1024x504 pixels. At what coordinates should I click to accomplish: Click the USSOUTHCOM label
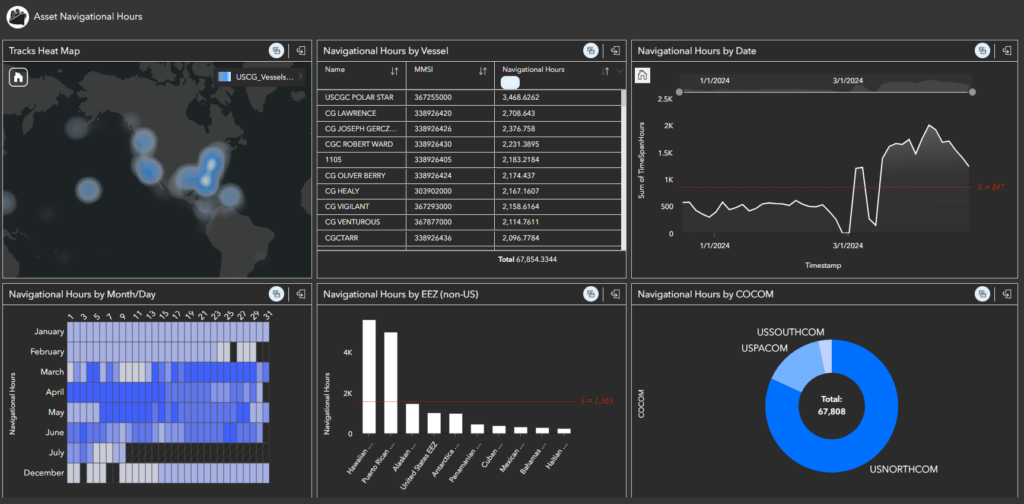coord(791,332)
